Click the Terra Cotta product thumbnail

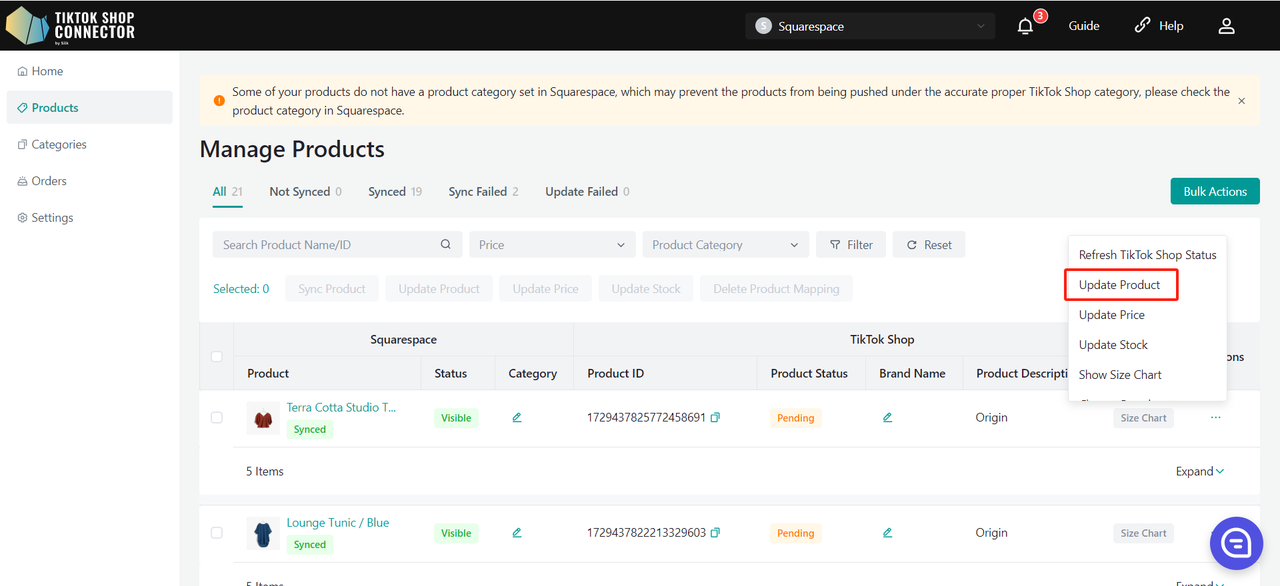coord(263,418)
